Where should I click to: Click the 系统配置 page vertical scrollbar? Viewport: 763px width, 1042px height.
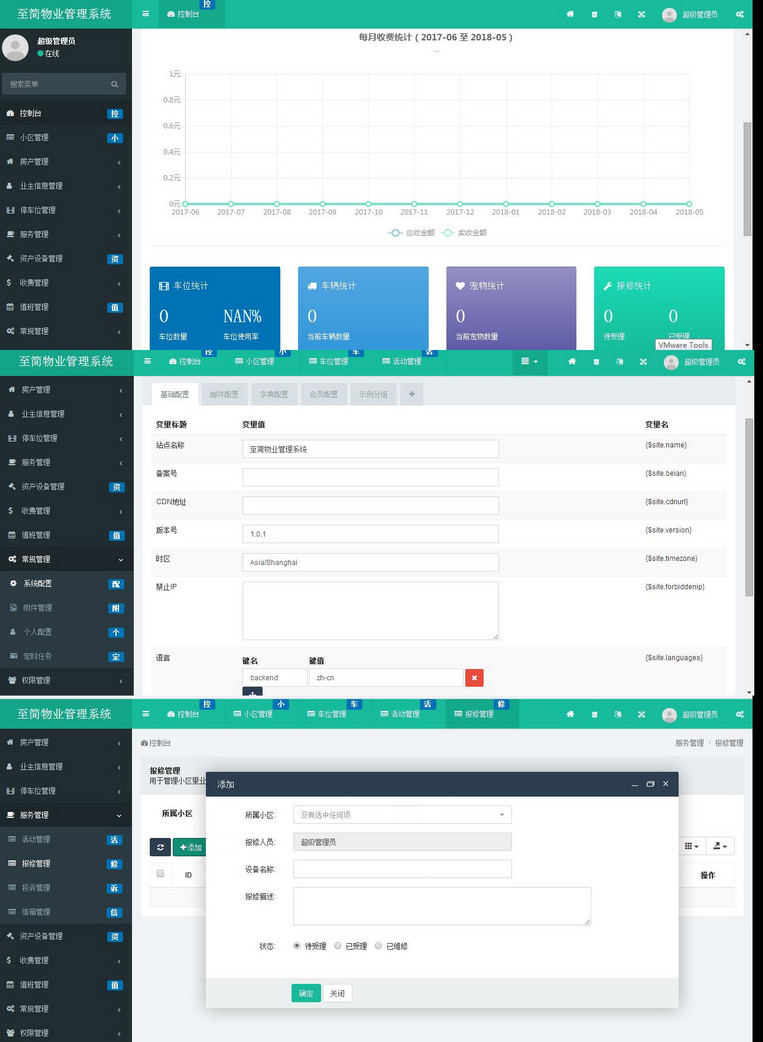[749, 505]
